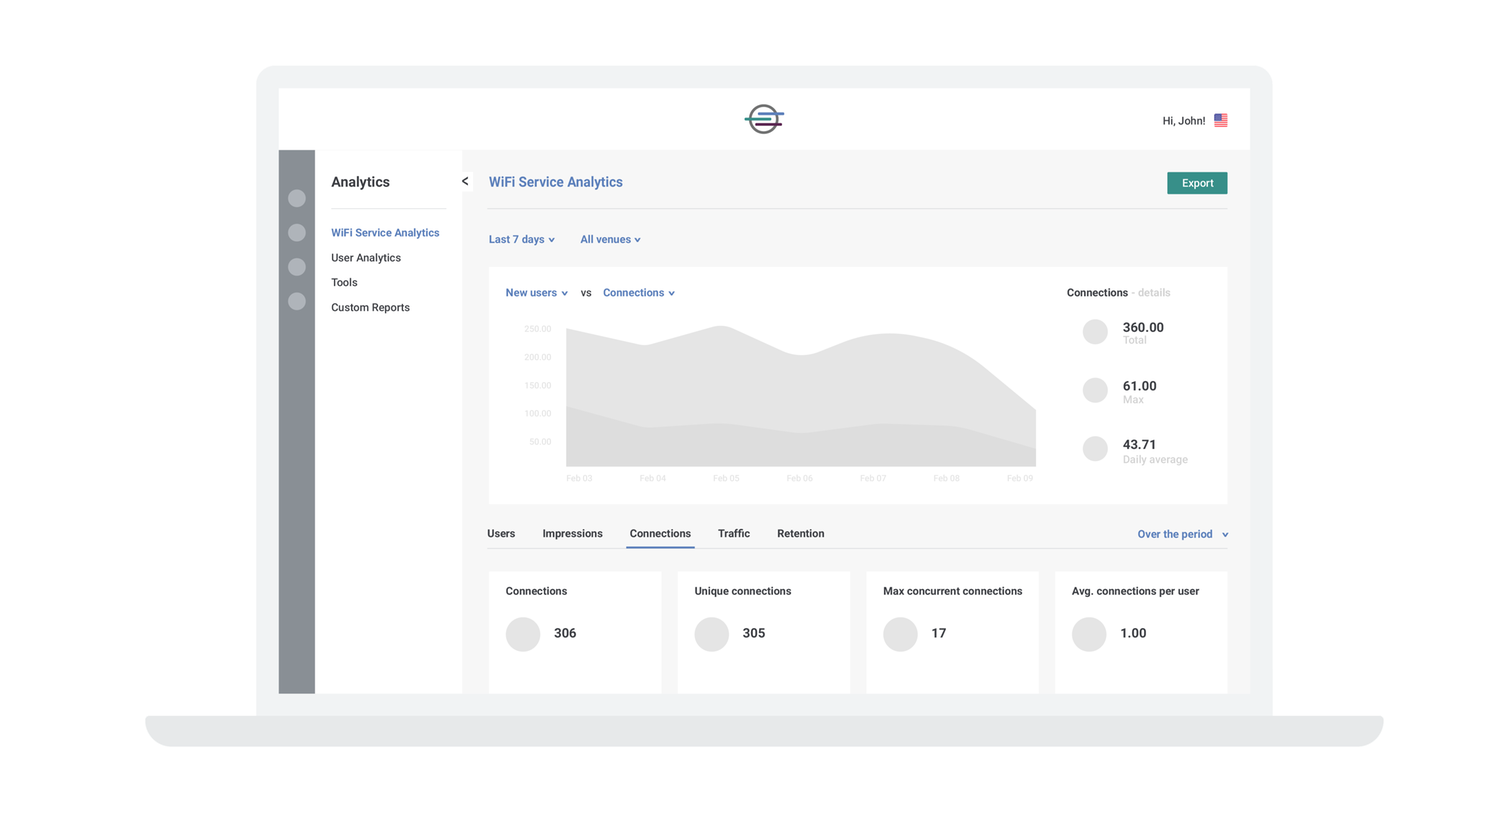Viewport: 1500px width, 816px height.
Task: Click the 61.00 max value
Action: 1139,386
